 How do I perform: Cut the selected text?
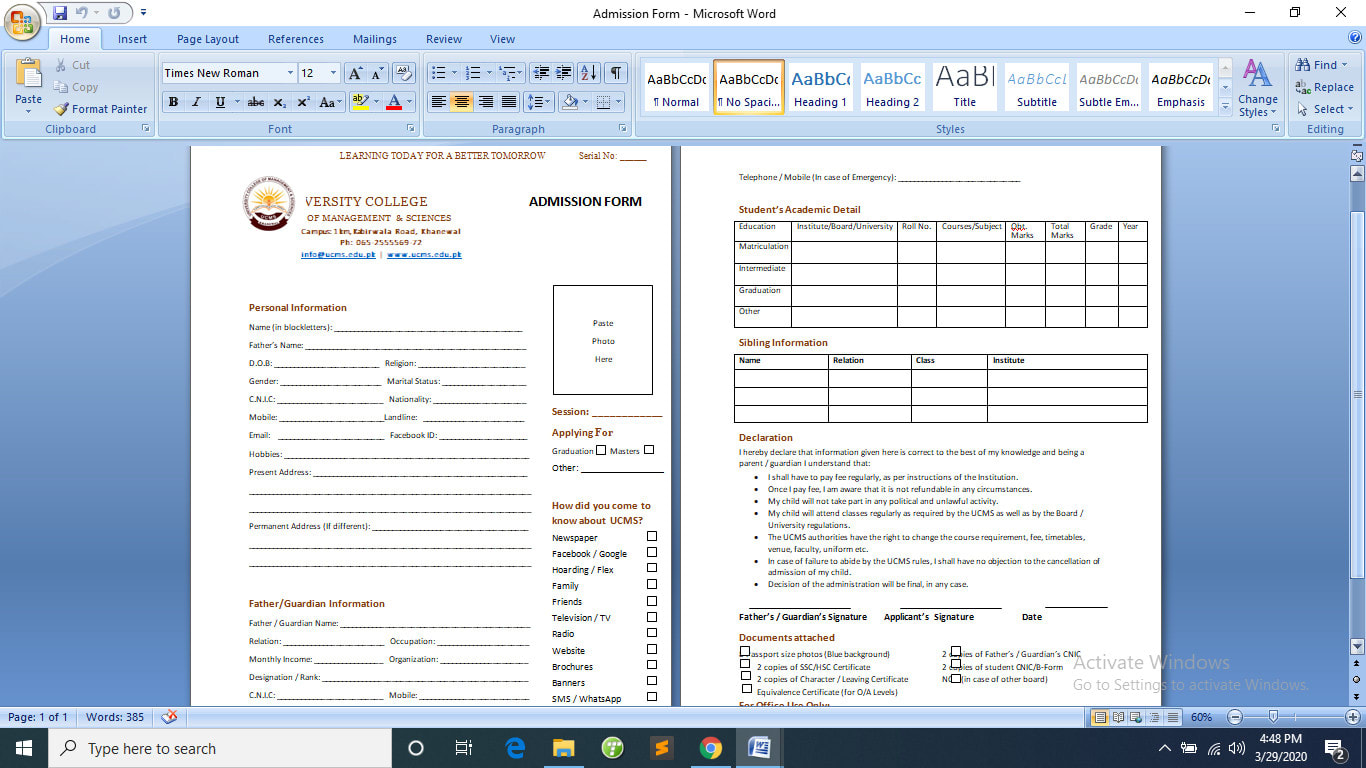point(71,65)
